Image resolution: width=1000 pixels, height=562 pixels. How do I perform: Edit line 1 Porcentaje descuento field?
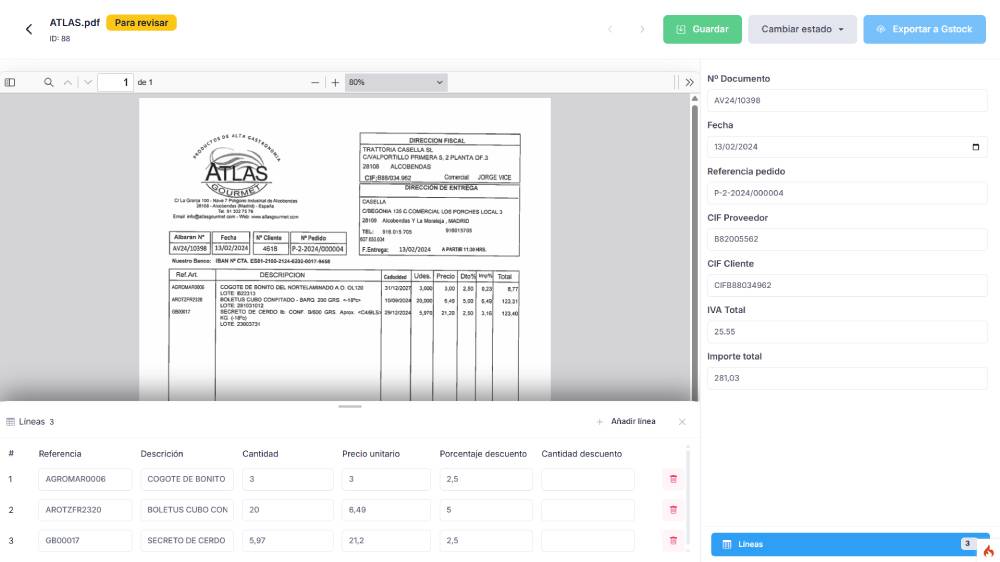click(x=486, y=479)
